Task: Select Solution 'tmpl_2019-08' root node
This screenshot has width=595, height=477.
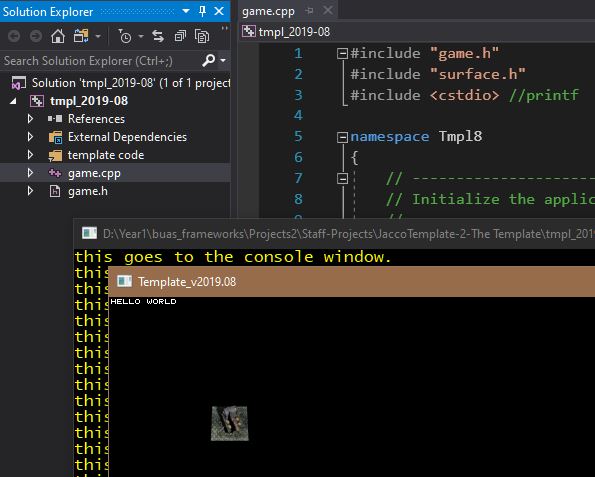Action: 121,83
